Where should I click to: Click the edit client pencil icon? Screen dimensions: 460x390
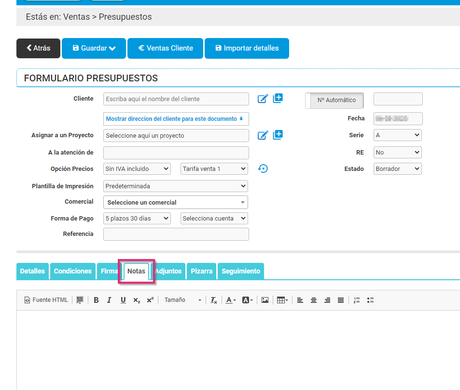[x=262, y=99]
